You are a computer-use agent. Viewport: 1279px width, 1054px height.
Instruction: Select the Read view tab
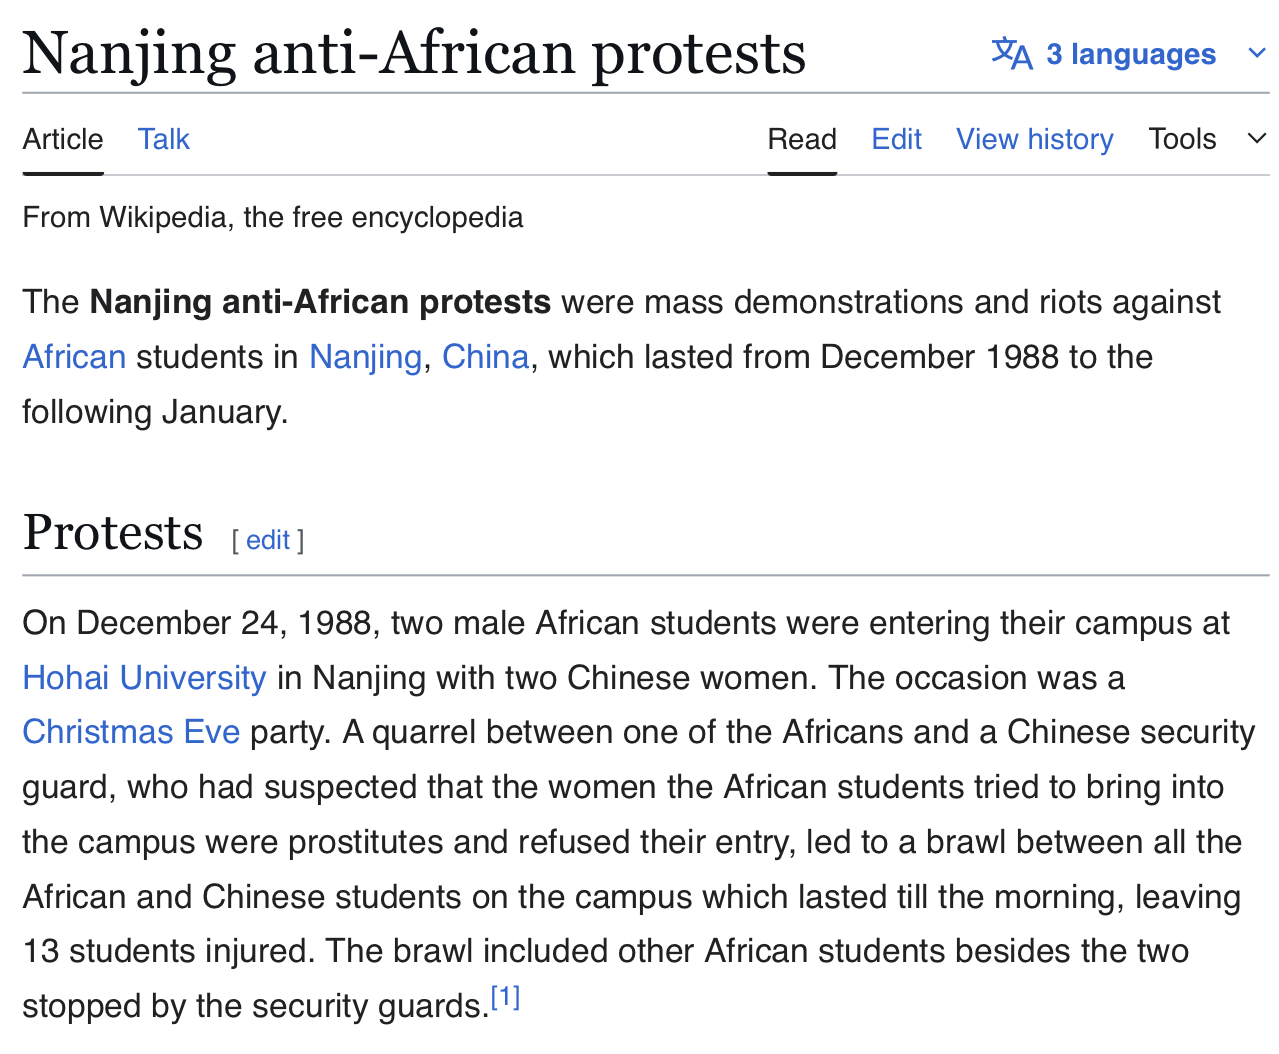pos(802,139)
